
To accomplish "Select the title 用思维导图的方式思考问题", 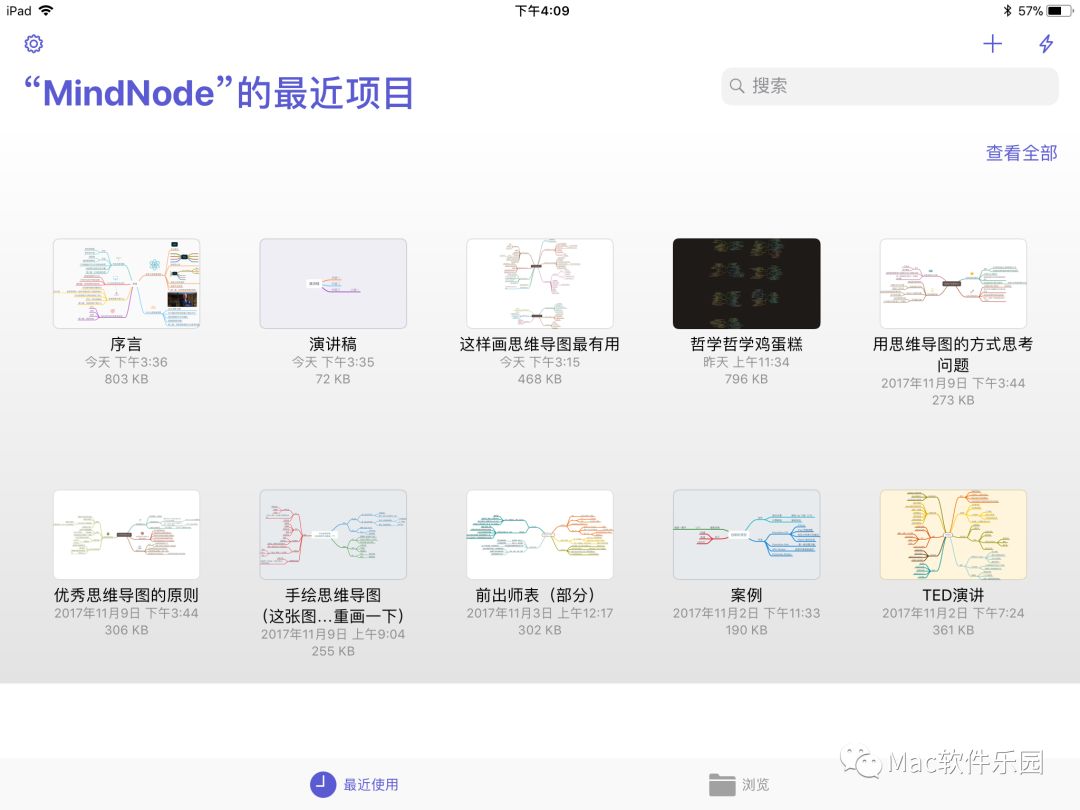I will [953, 354].
